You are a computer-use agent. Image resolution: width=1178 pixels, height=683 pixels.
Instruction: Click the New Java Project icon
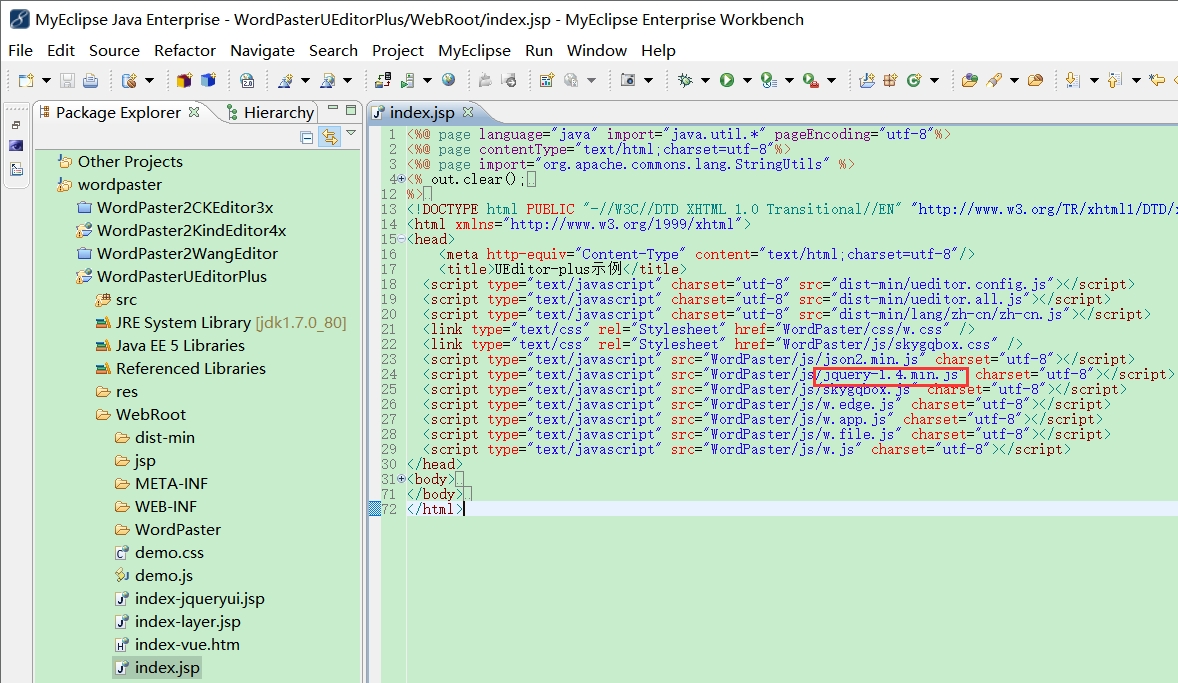[x=866, y=80]
